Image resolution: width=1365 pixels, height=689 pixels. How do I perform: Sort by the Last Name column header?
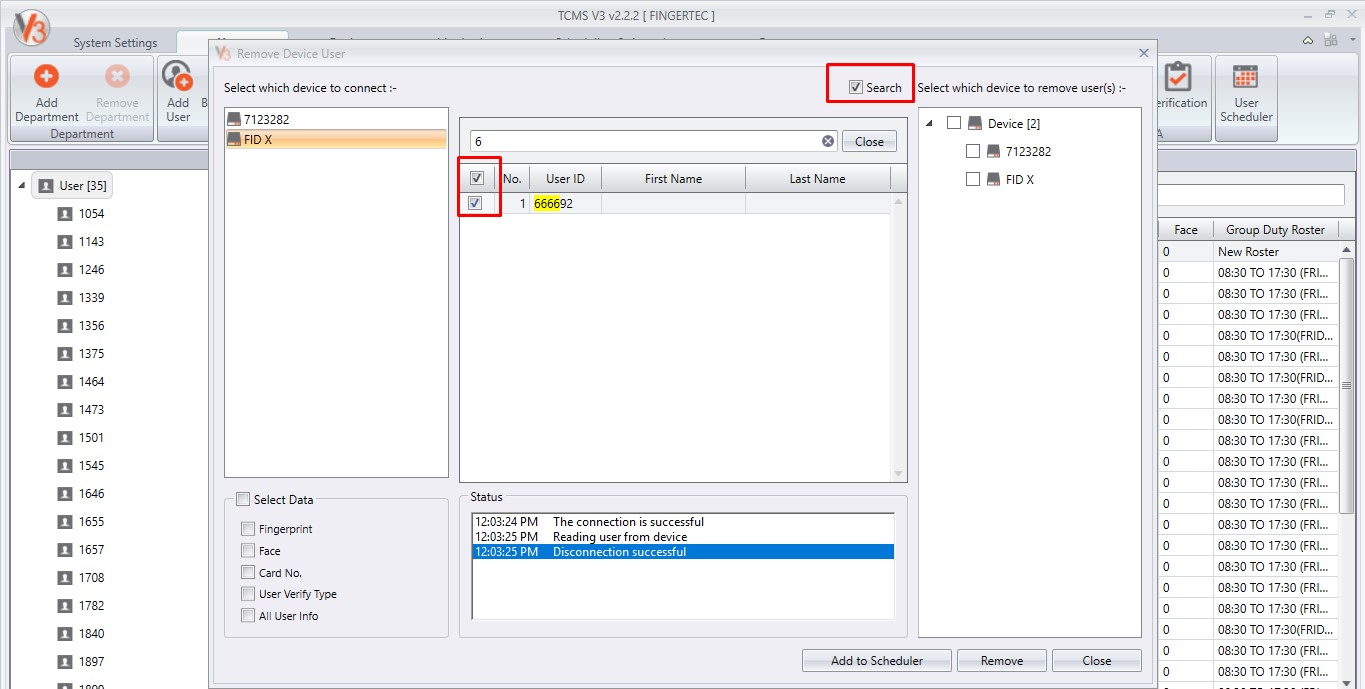(x=817, y=178)
